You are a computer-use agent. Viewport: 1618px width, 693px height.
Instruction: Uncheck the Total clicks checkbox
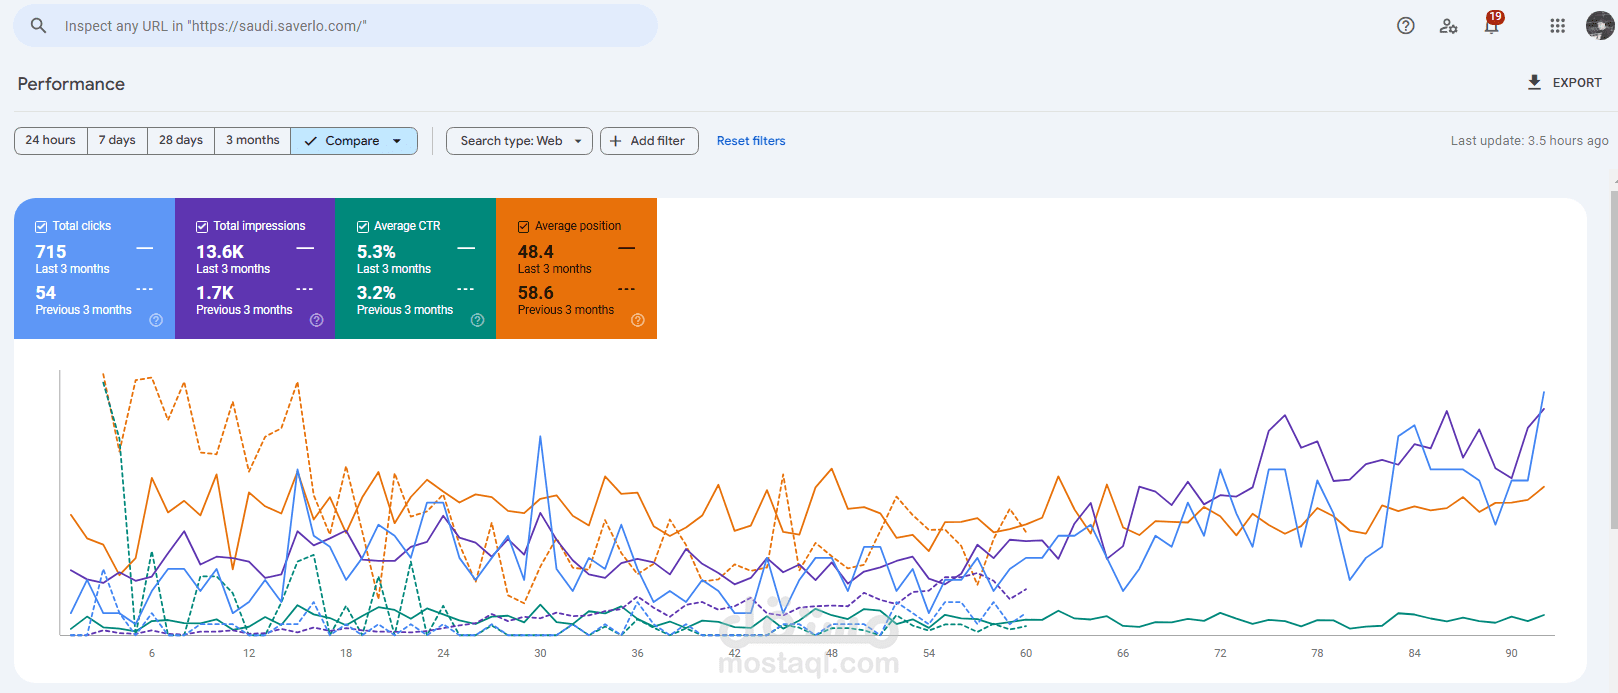[x=41, y=227]
